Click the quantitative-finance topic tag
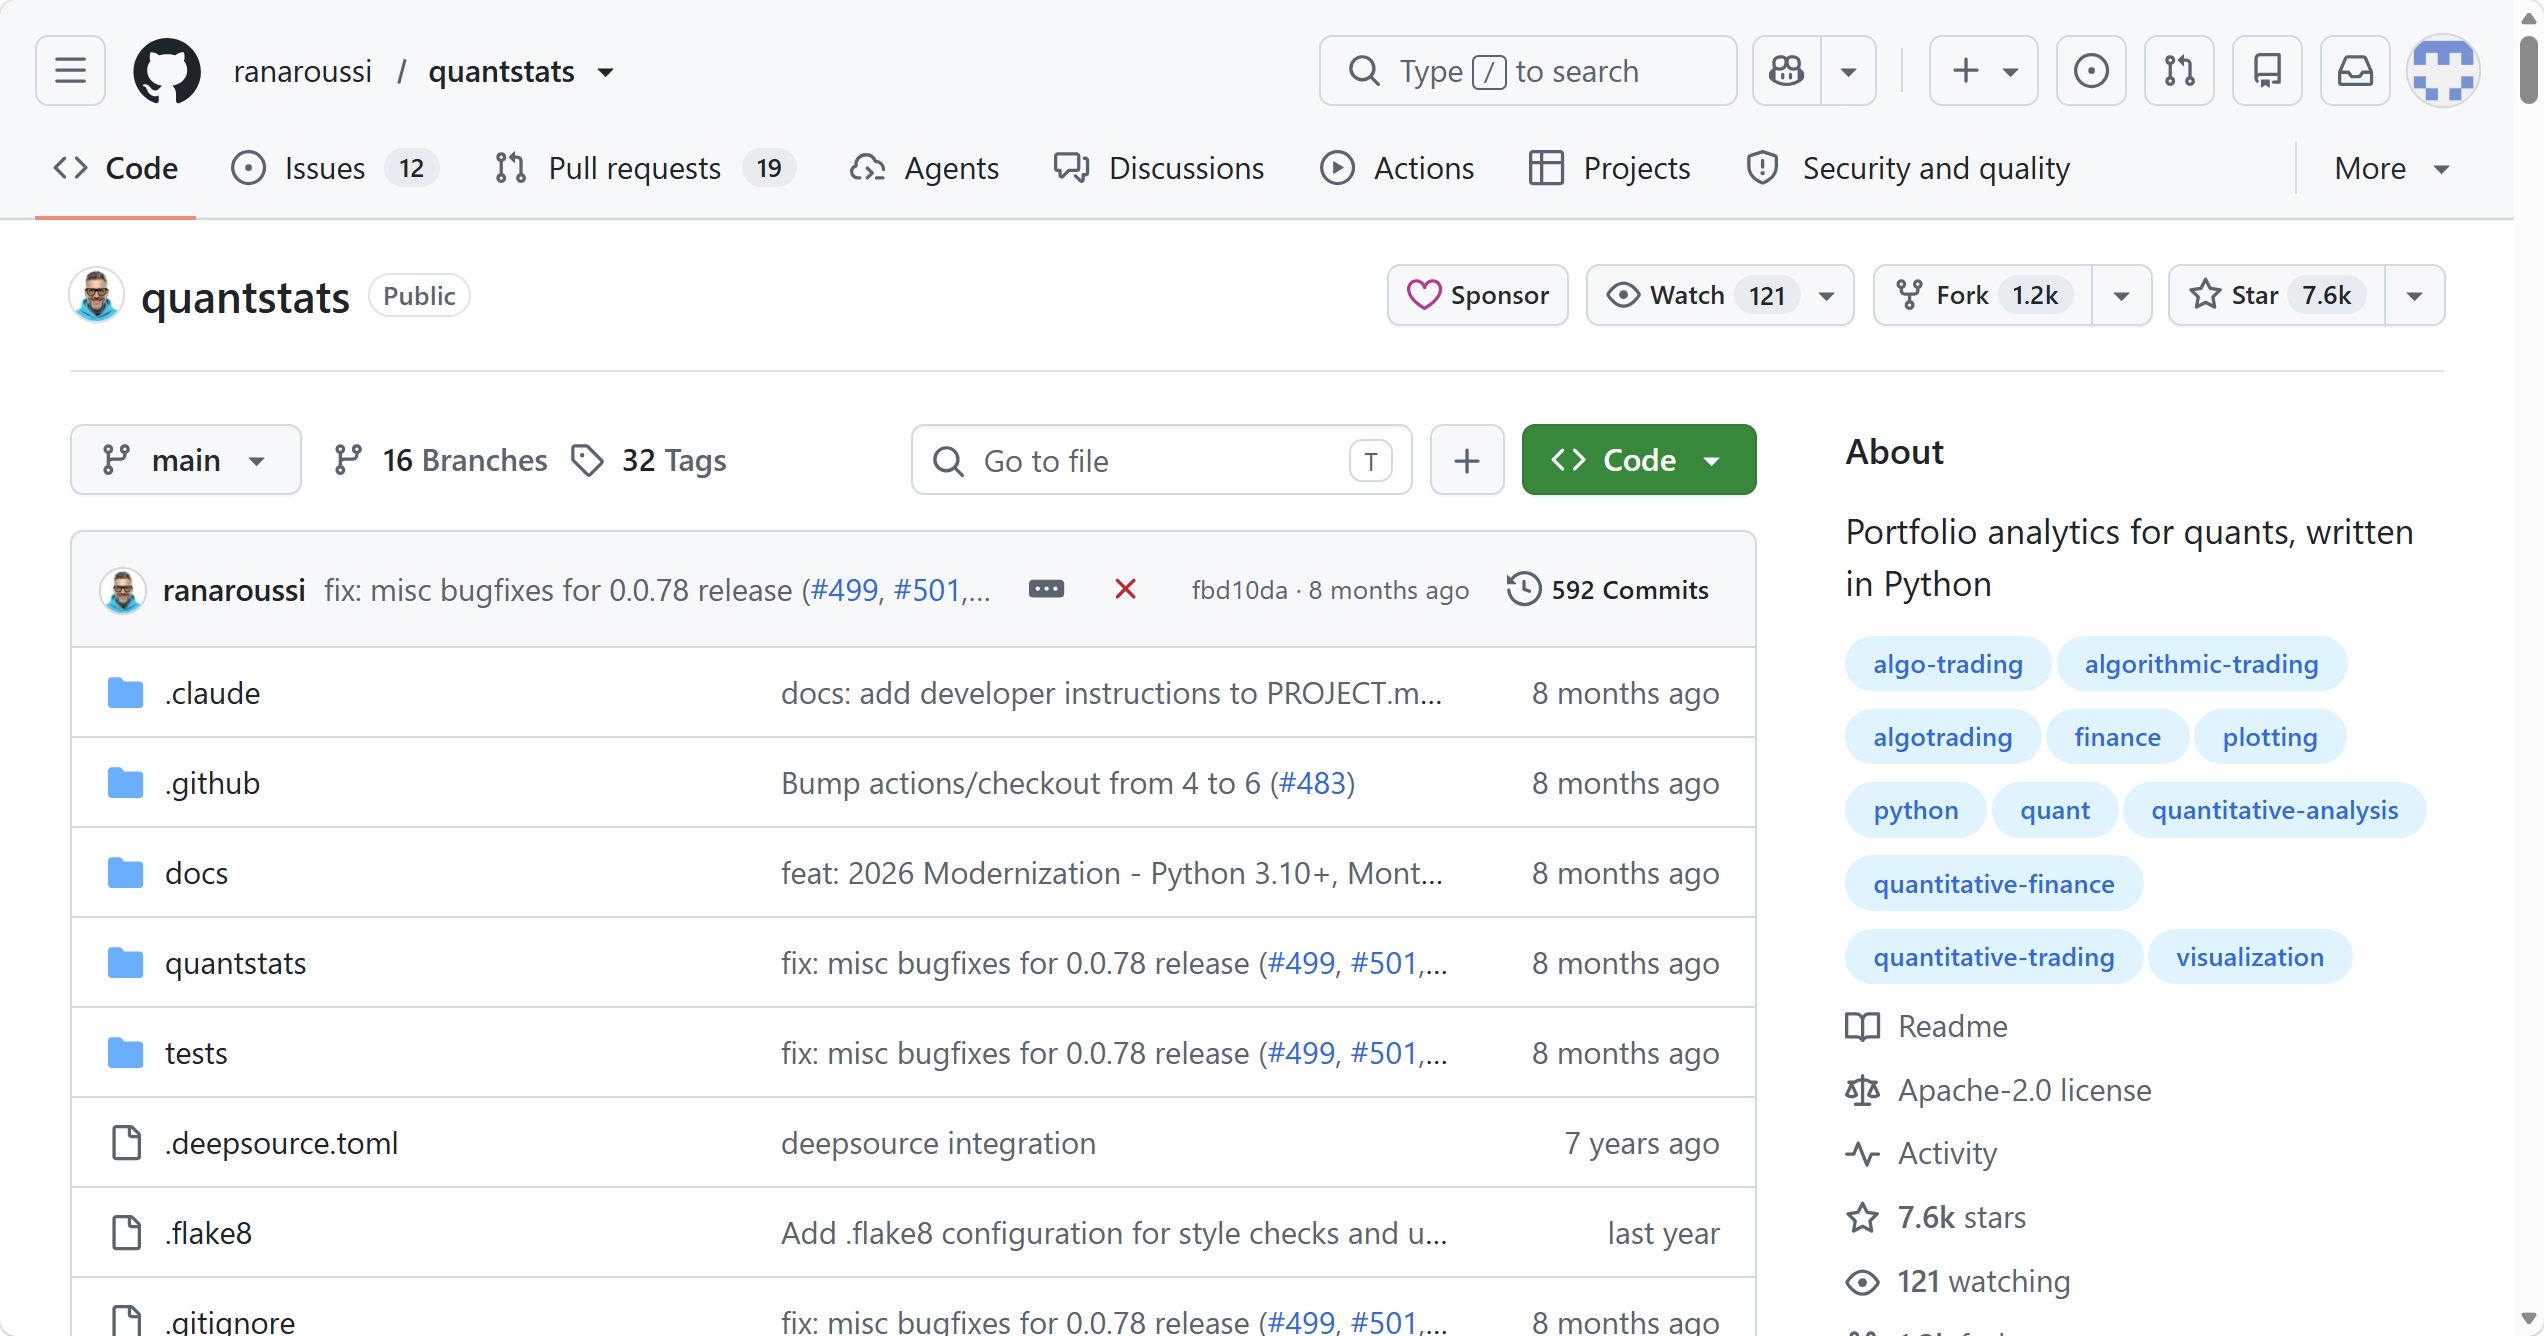 point(1993,884)
